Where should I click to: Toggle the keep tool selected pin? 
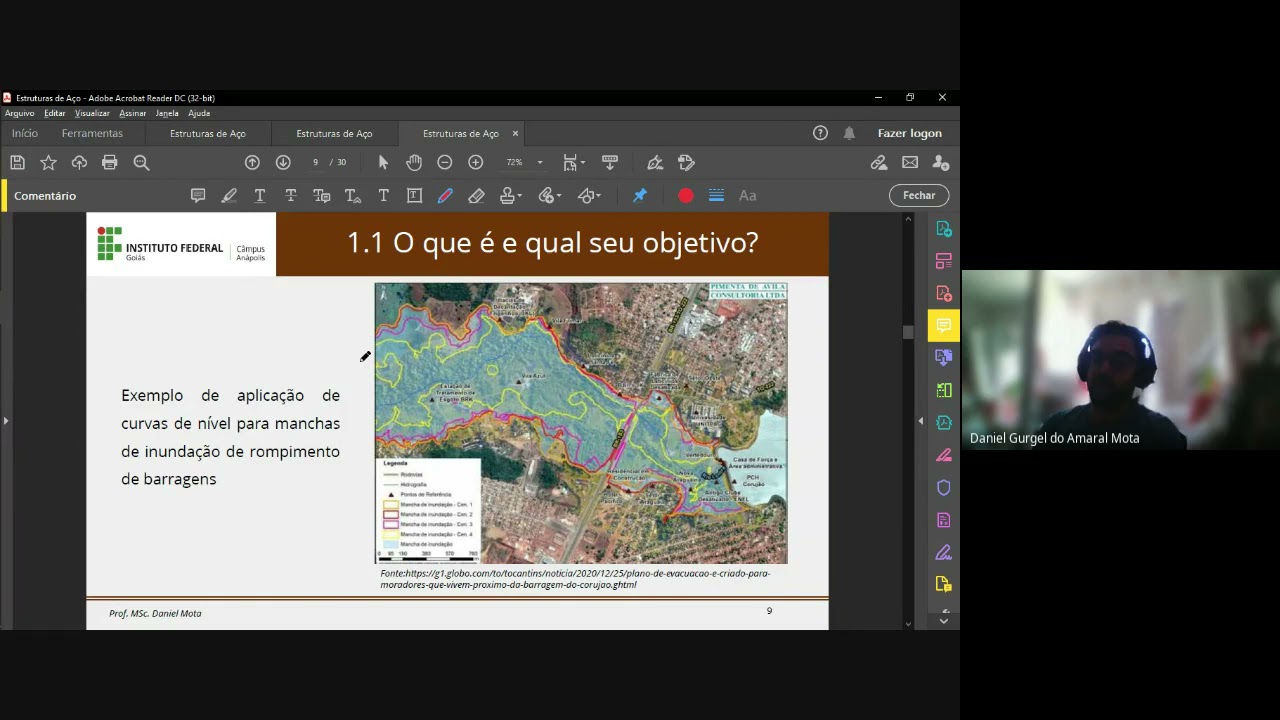pyautogui.click(x=640, y=196)
